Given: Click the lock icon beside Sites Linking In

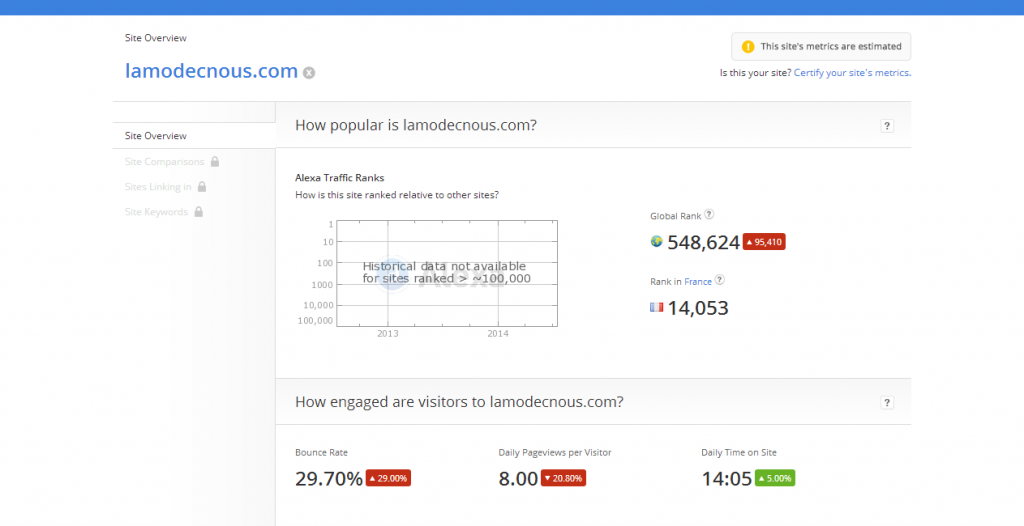Looking at the screenshot, I should pyautogui.click(x=202, y=186).
